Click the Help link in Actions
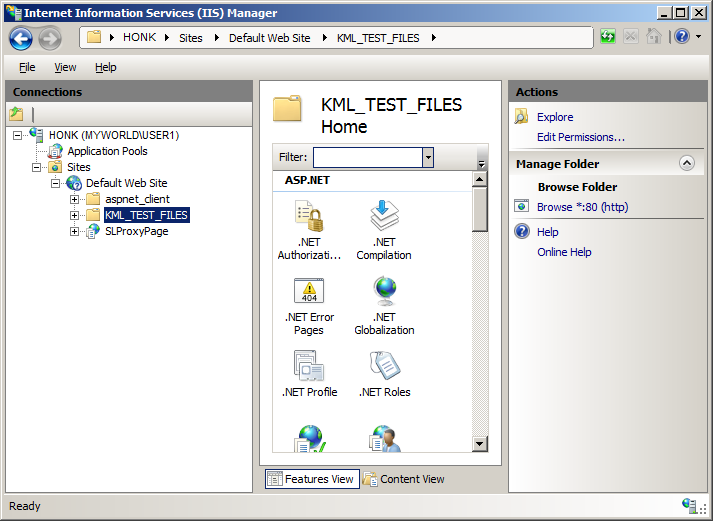713x521 pixels. (x=547, y=232)
